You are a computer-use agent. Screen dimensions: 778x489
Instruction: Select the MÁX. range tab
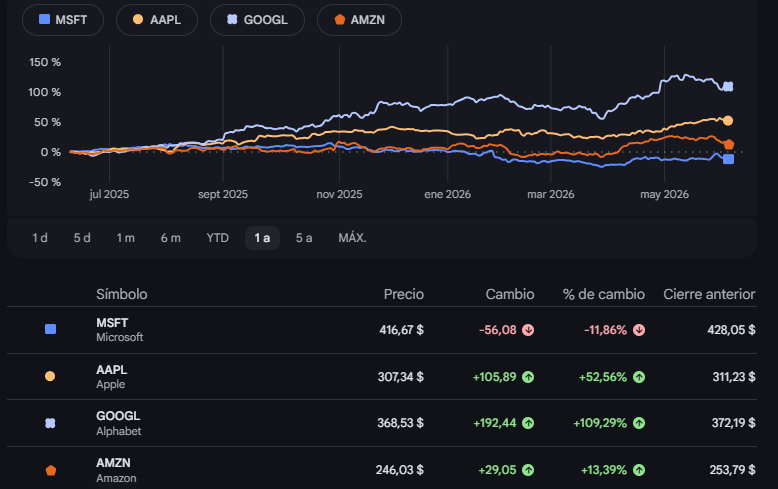point(352,238)
